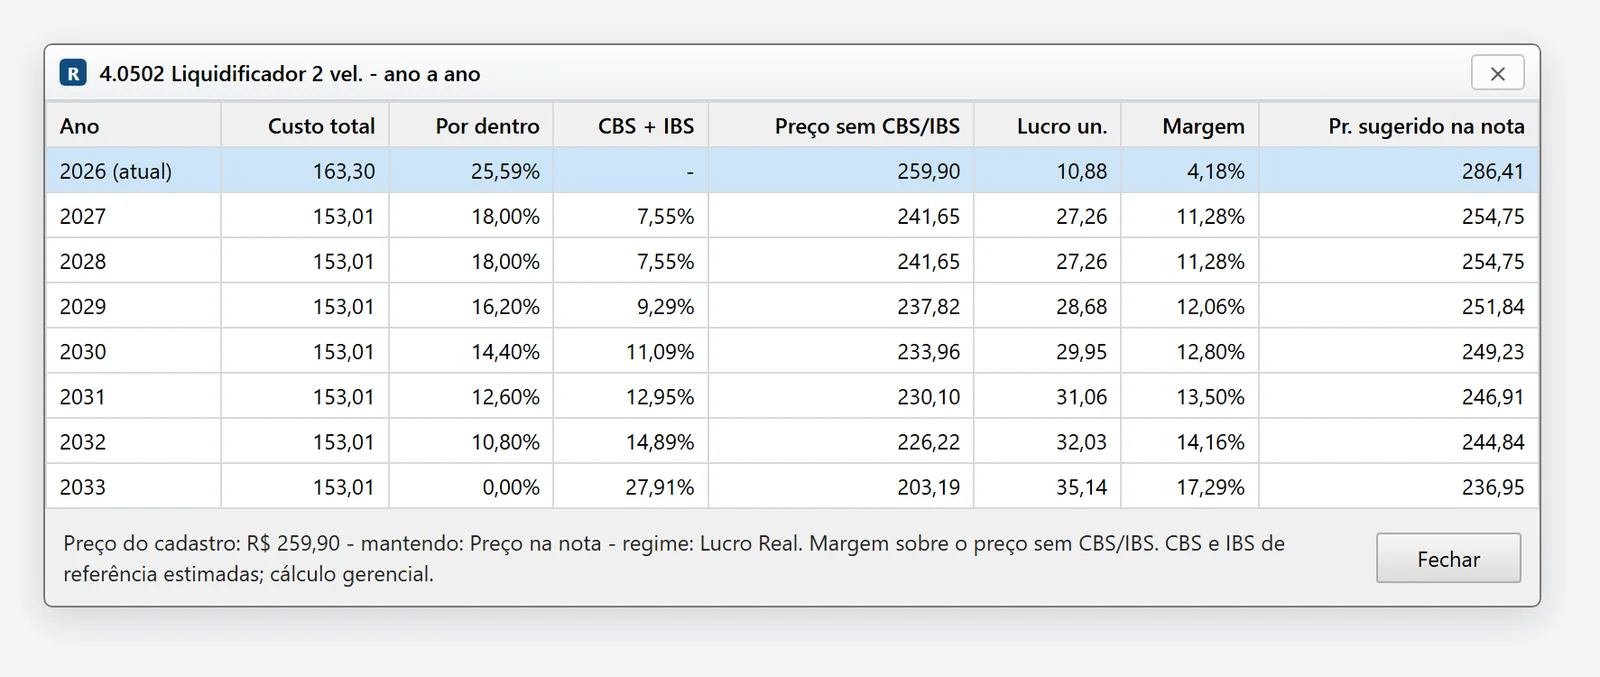The image size is (1600, 677).
Task: Click Por dentro value 10,80%
Action: point(505,441)
